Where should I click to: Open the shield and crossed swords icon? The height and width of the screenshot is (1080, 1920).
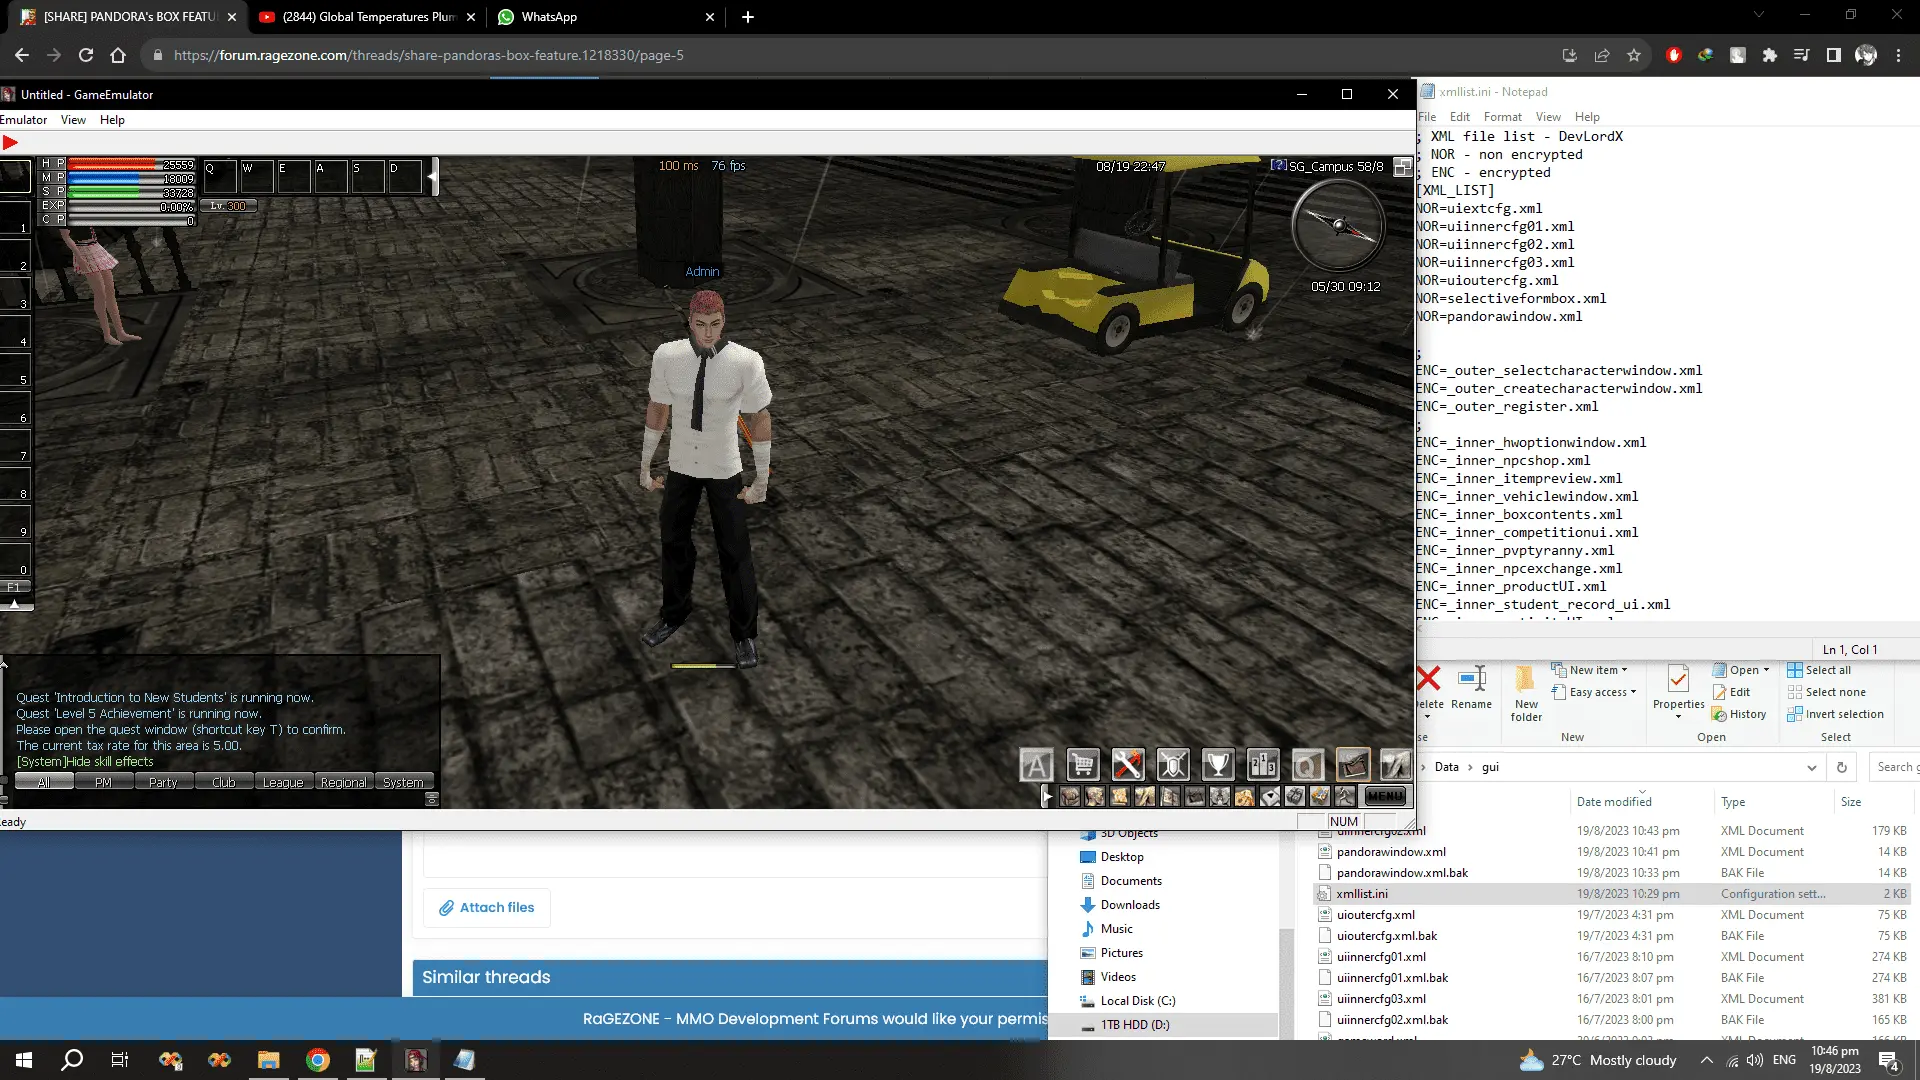[1173, 765]
